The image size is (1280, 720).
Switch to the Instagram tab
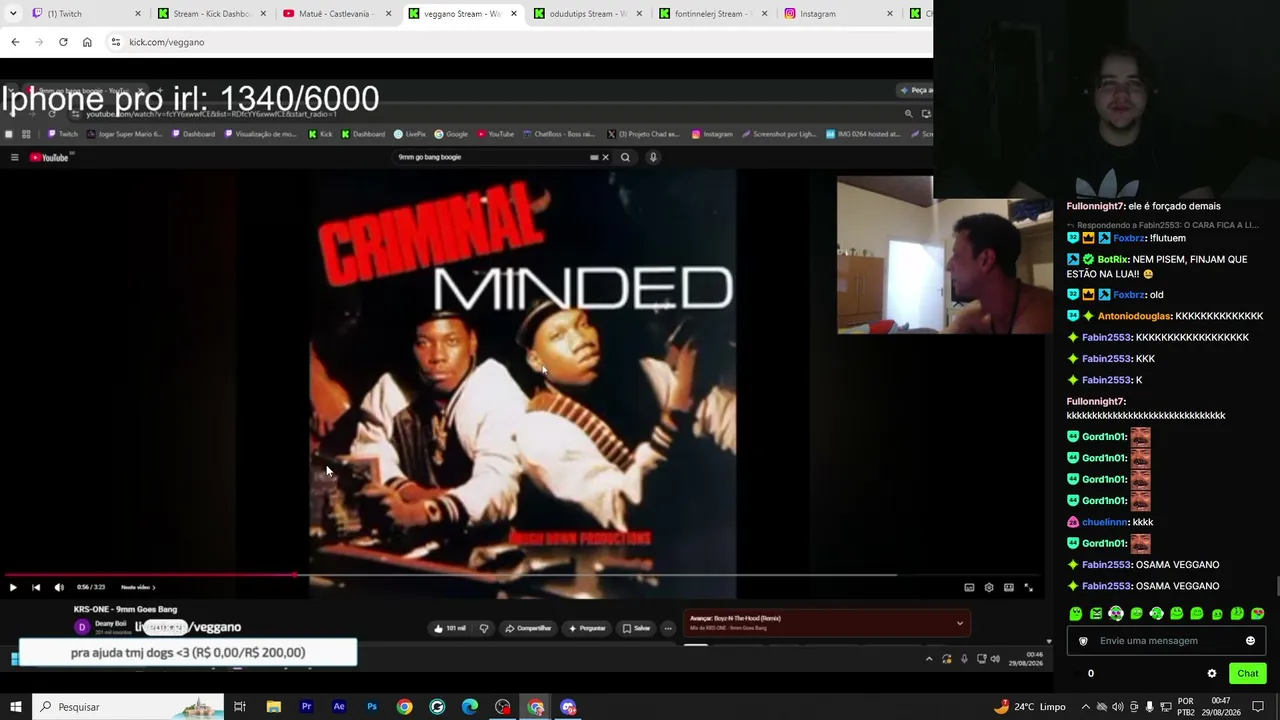(839, 14)
